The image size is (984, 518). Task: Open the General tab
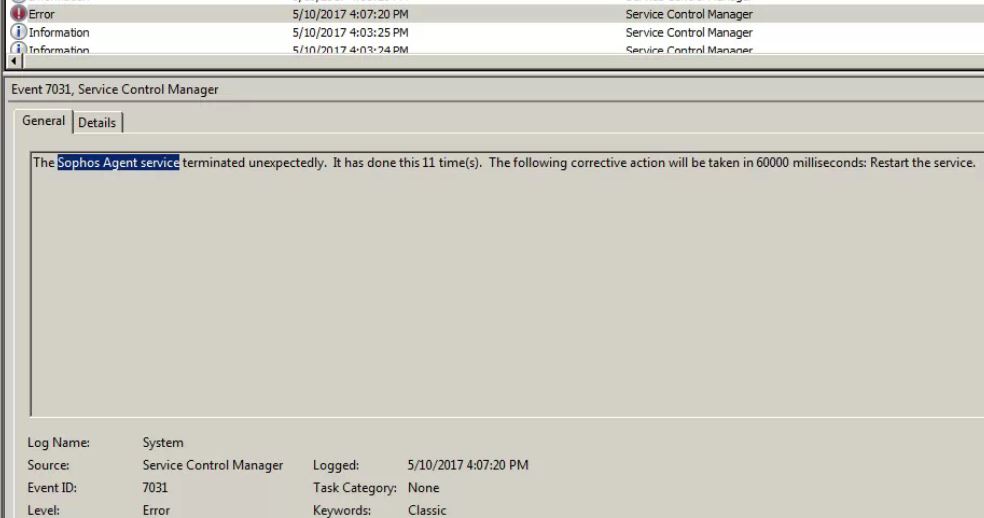(43, 121)
